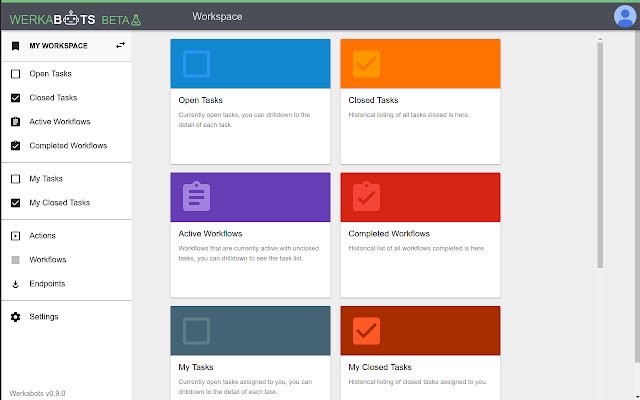Click the Open Tasks sidebar checkbox icon

tap(16, 74)
